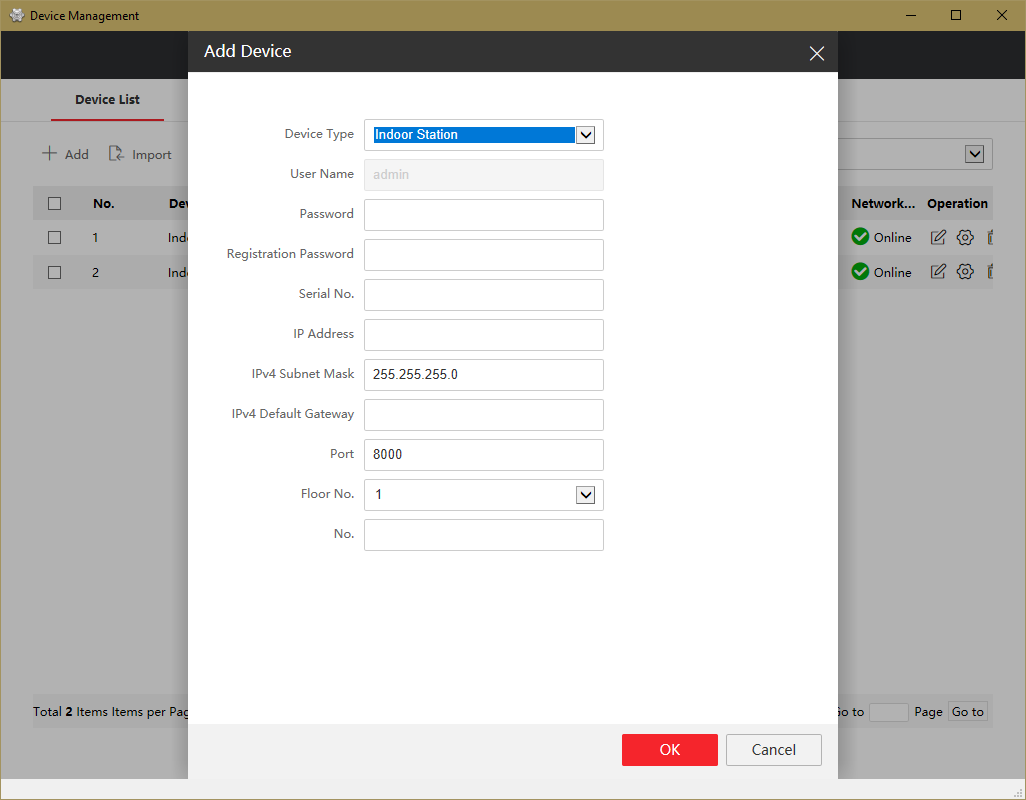Click the Password input field

click(x=484, y=215)
